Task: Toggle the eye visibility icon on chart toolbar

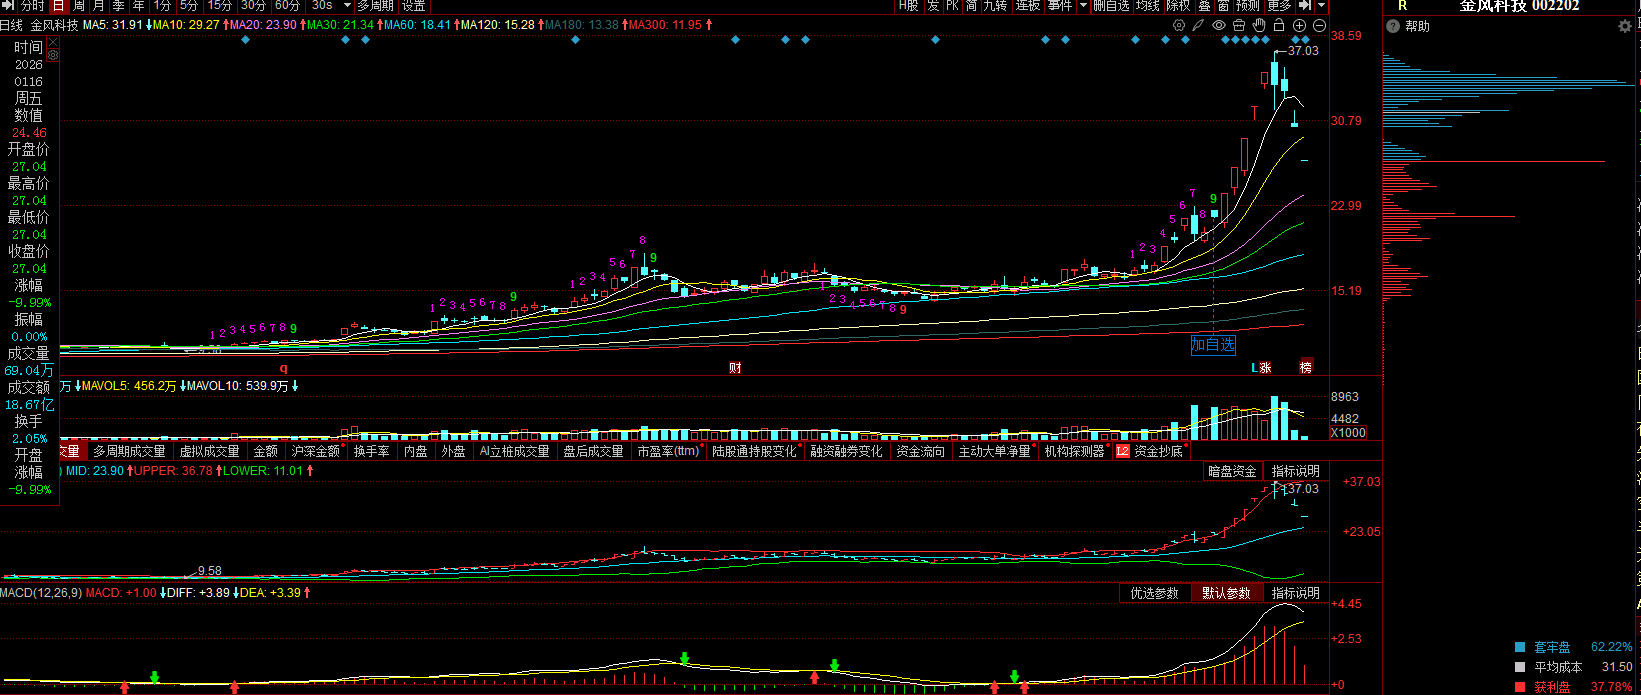Action: click(x=1218, y=25)
